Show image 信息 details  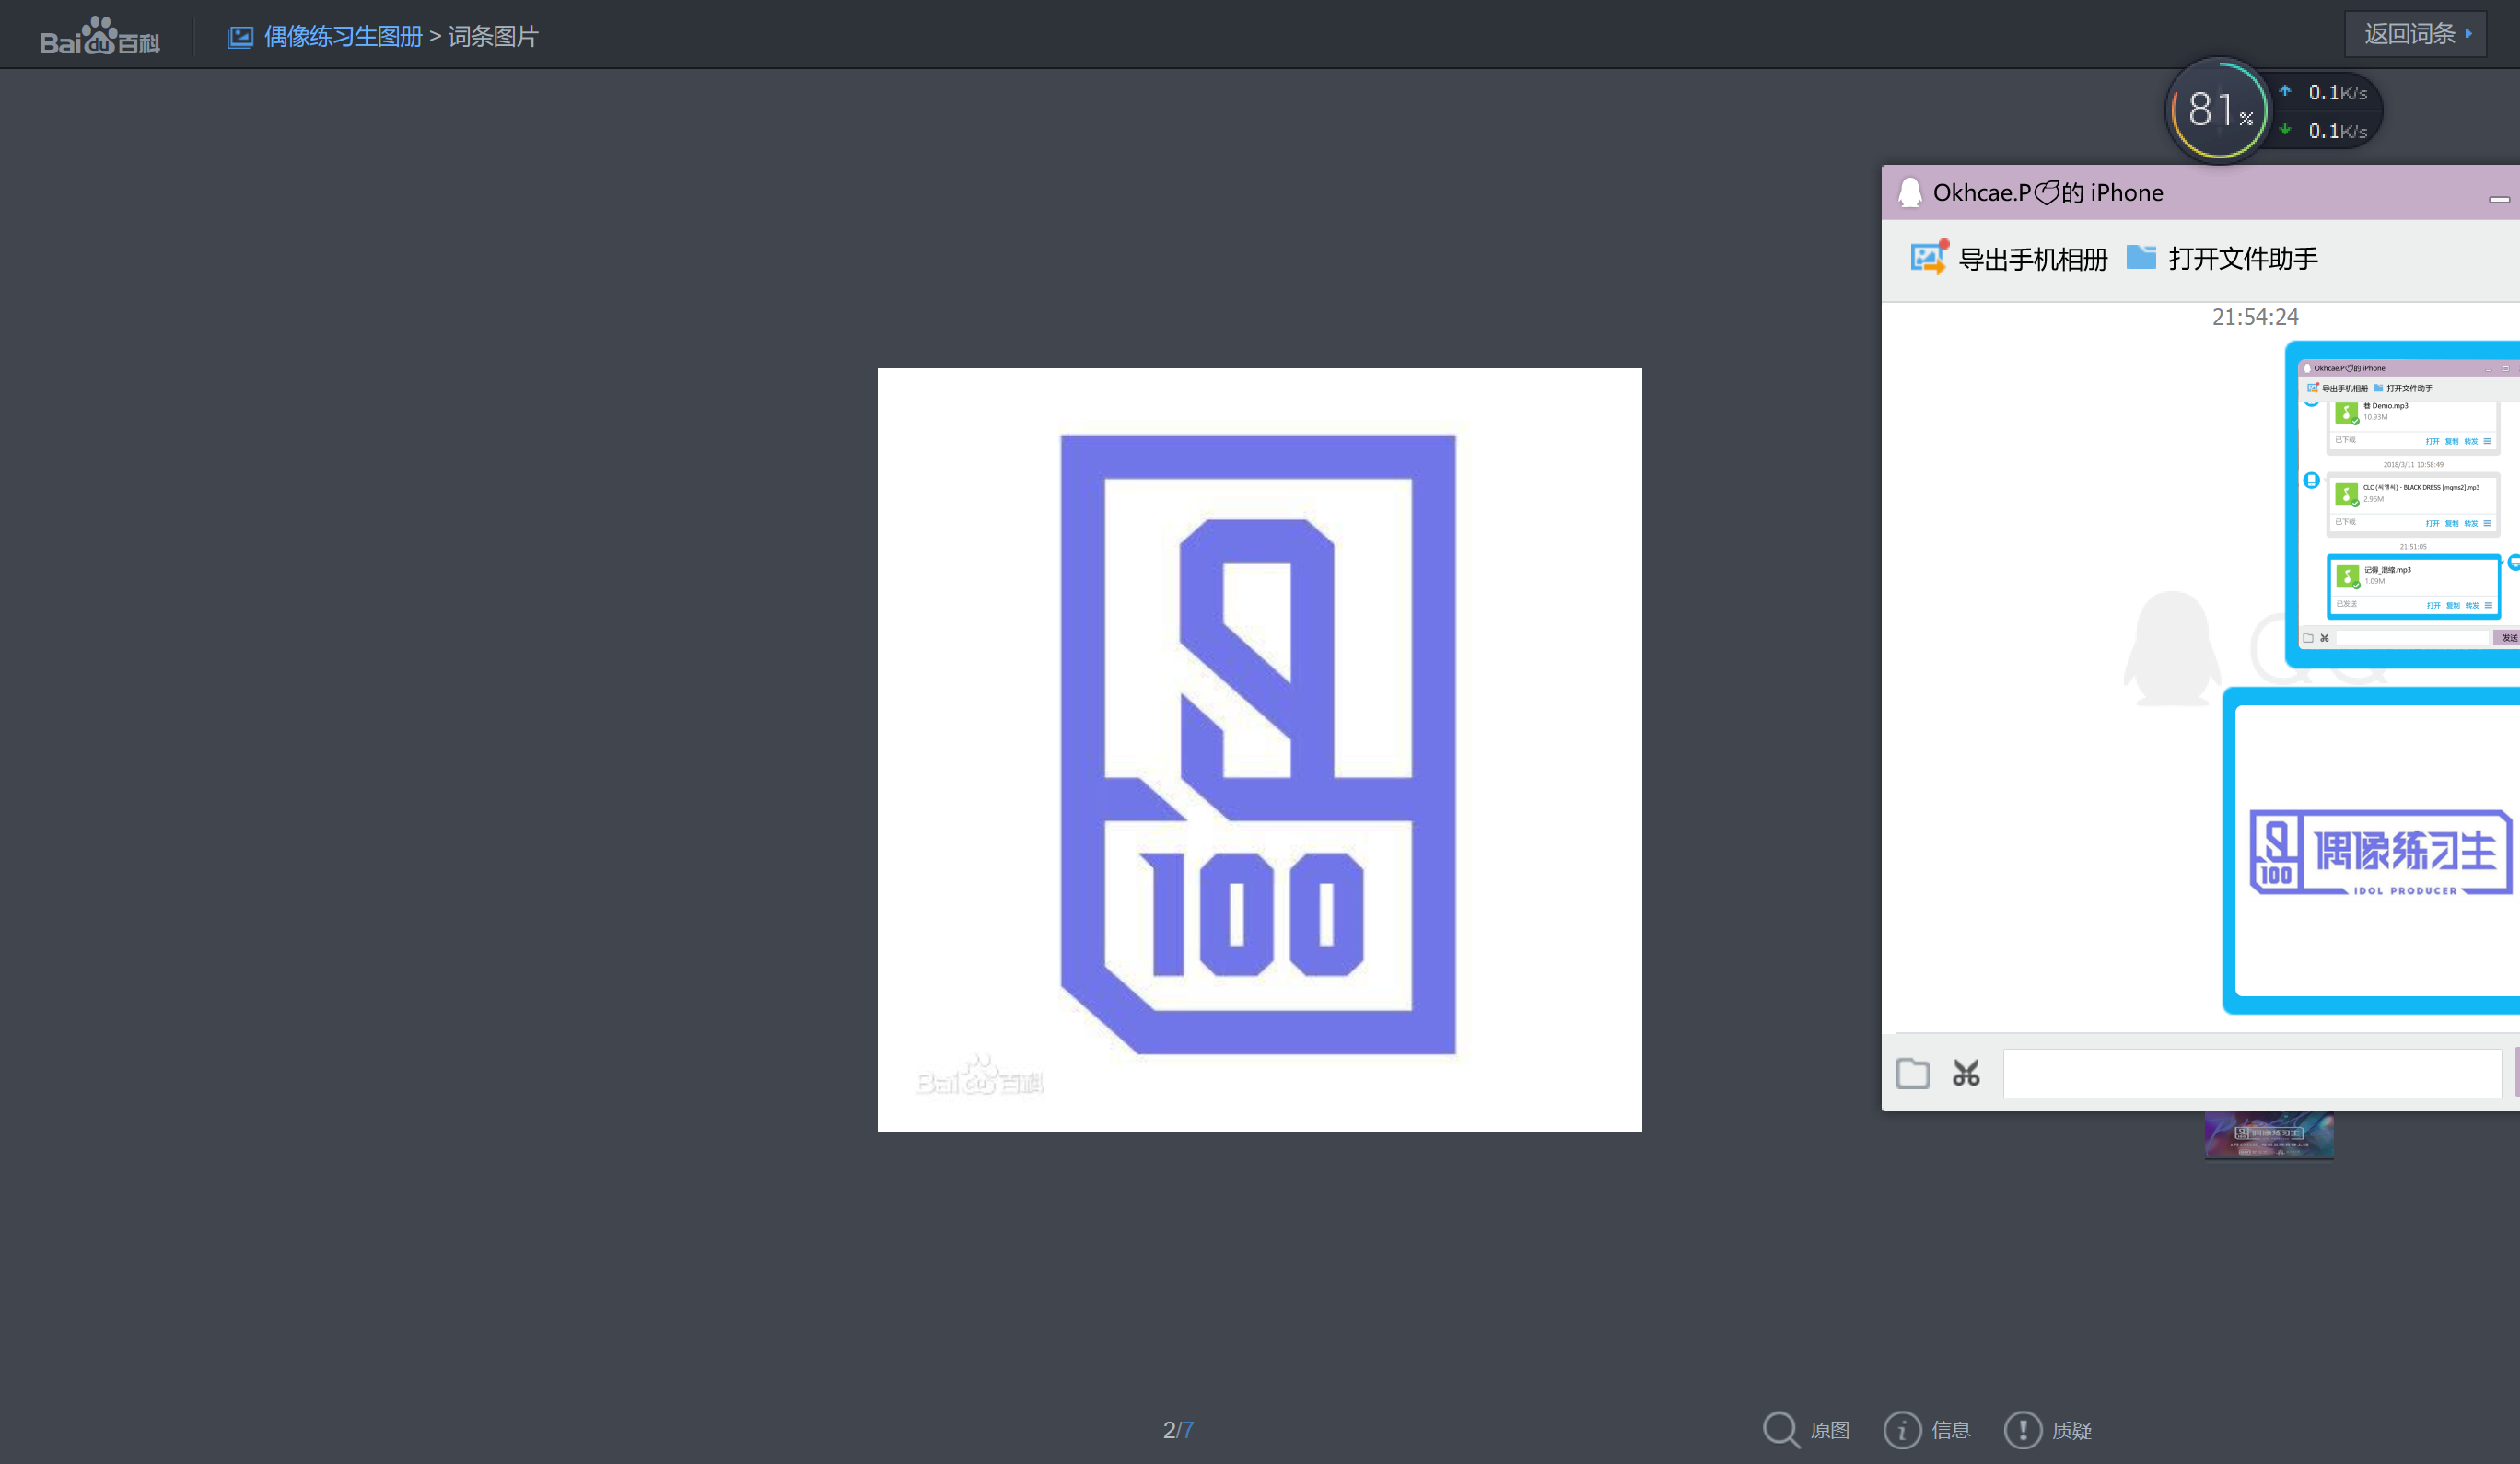tap(1951, 1430)
